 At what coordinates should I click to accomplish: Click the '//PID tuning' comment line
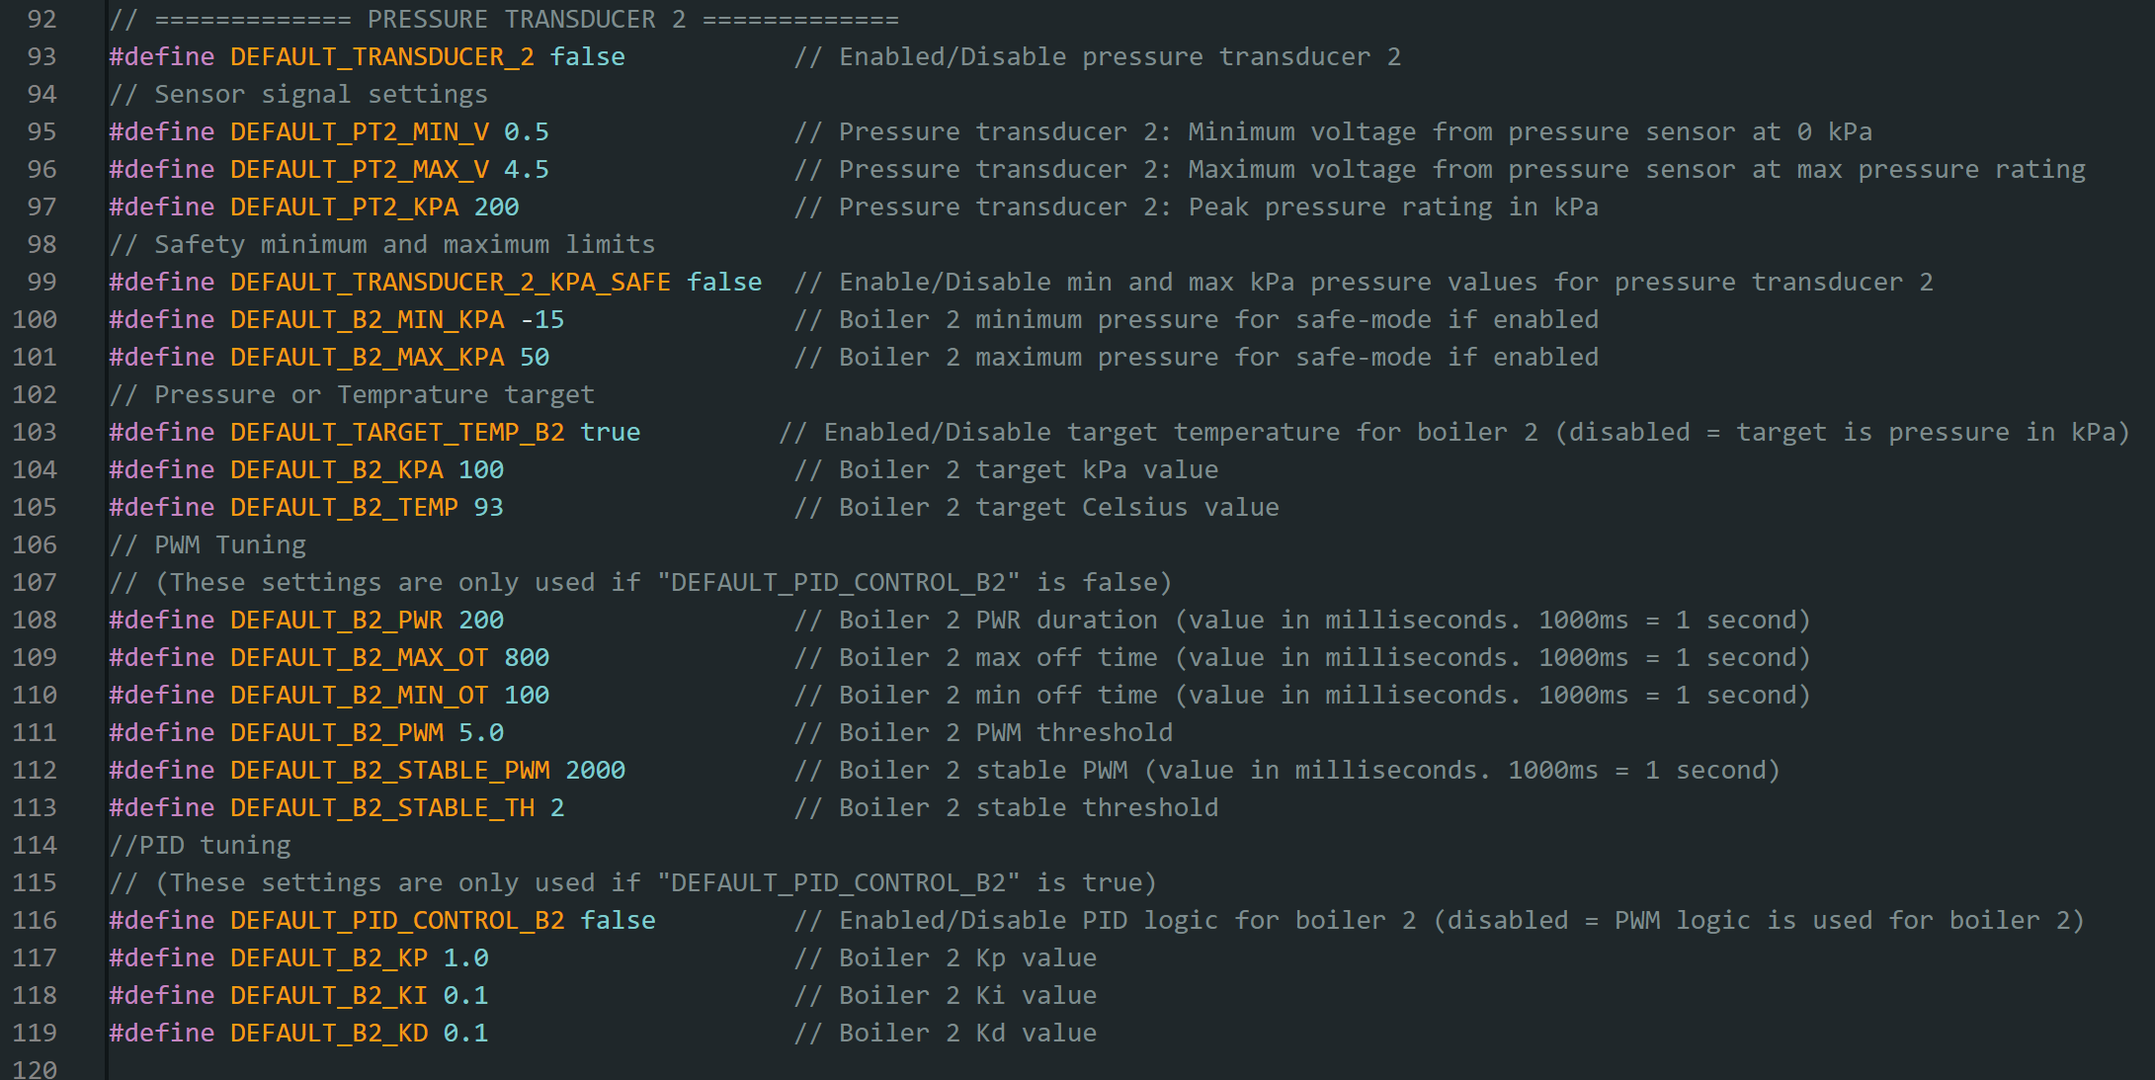coord(200,845)
